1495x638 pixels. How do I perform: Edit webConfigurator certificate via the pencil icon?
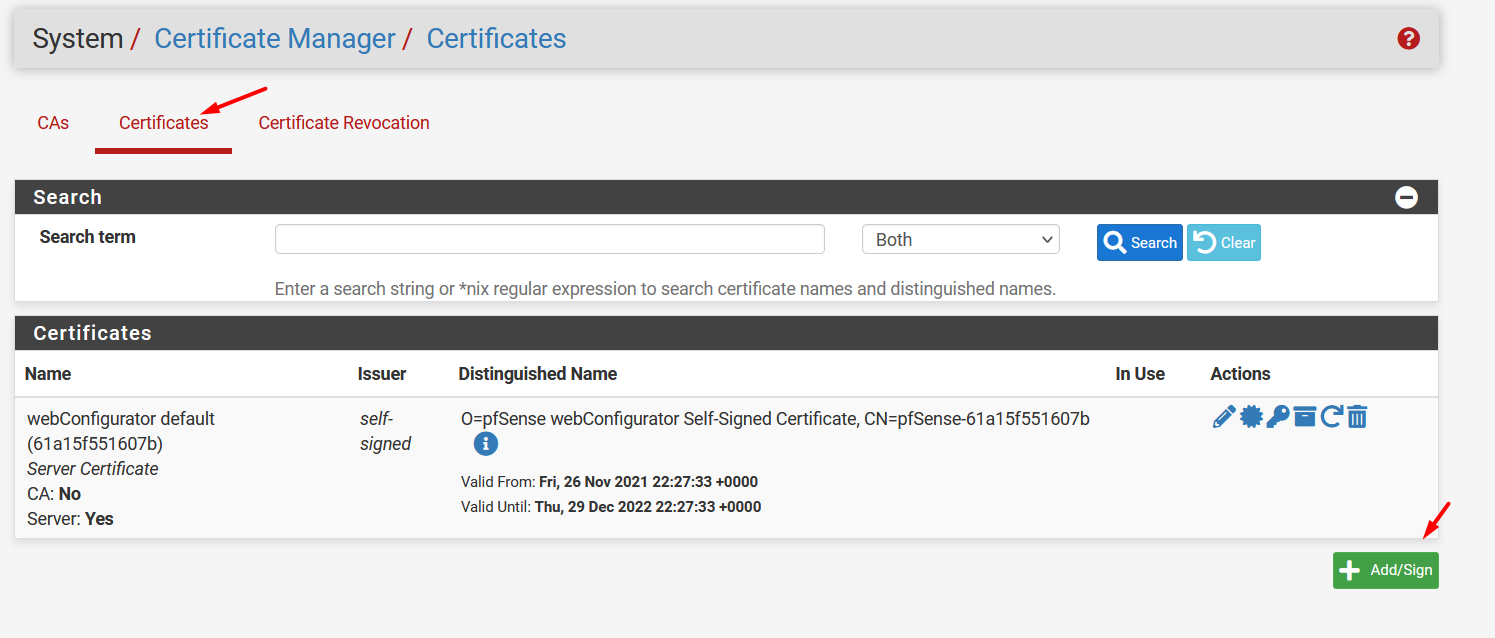point(1223,417)
